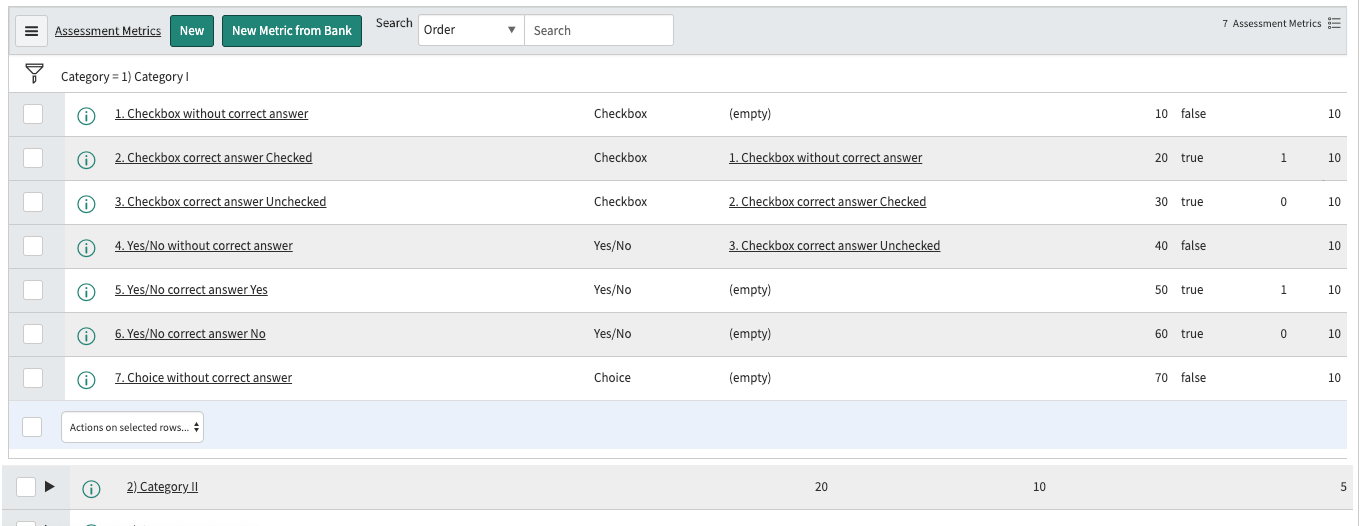Click the 7 Assessment Metrics count text
The width and height of the screenshot is (1367, 526).
tap(1271, 23)
